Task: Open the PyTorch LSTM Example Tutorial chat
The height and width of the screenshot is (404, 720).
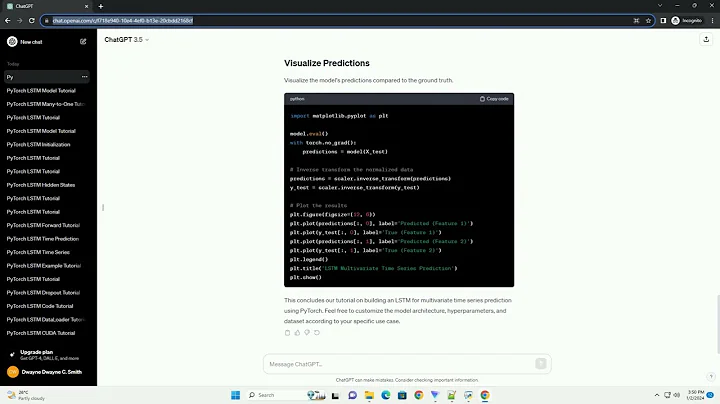Action: [x=46, y=266]
